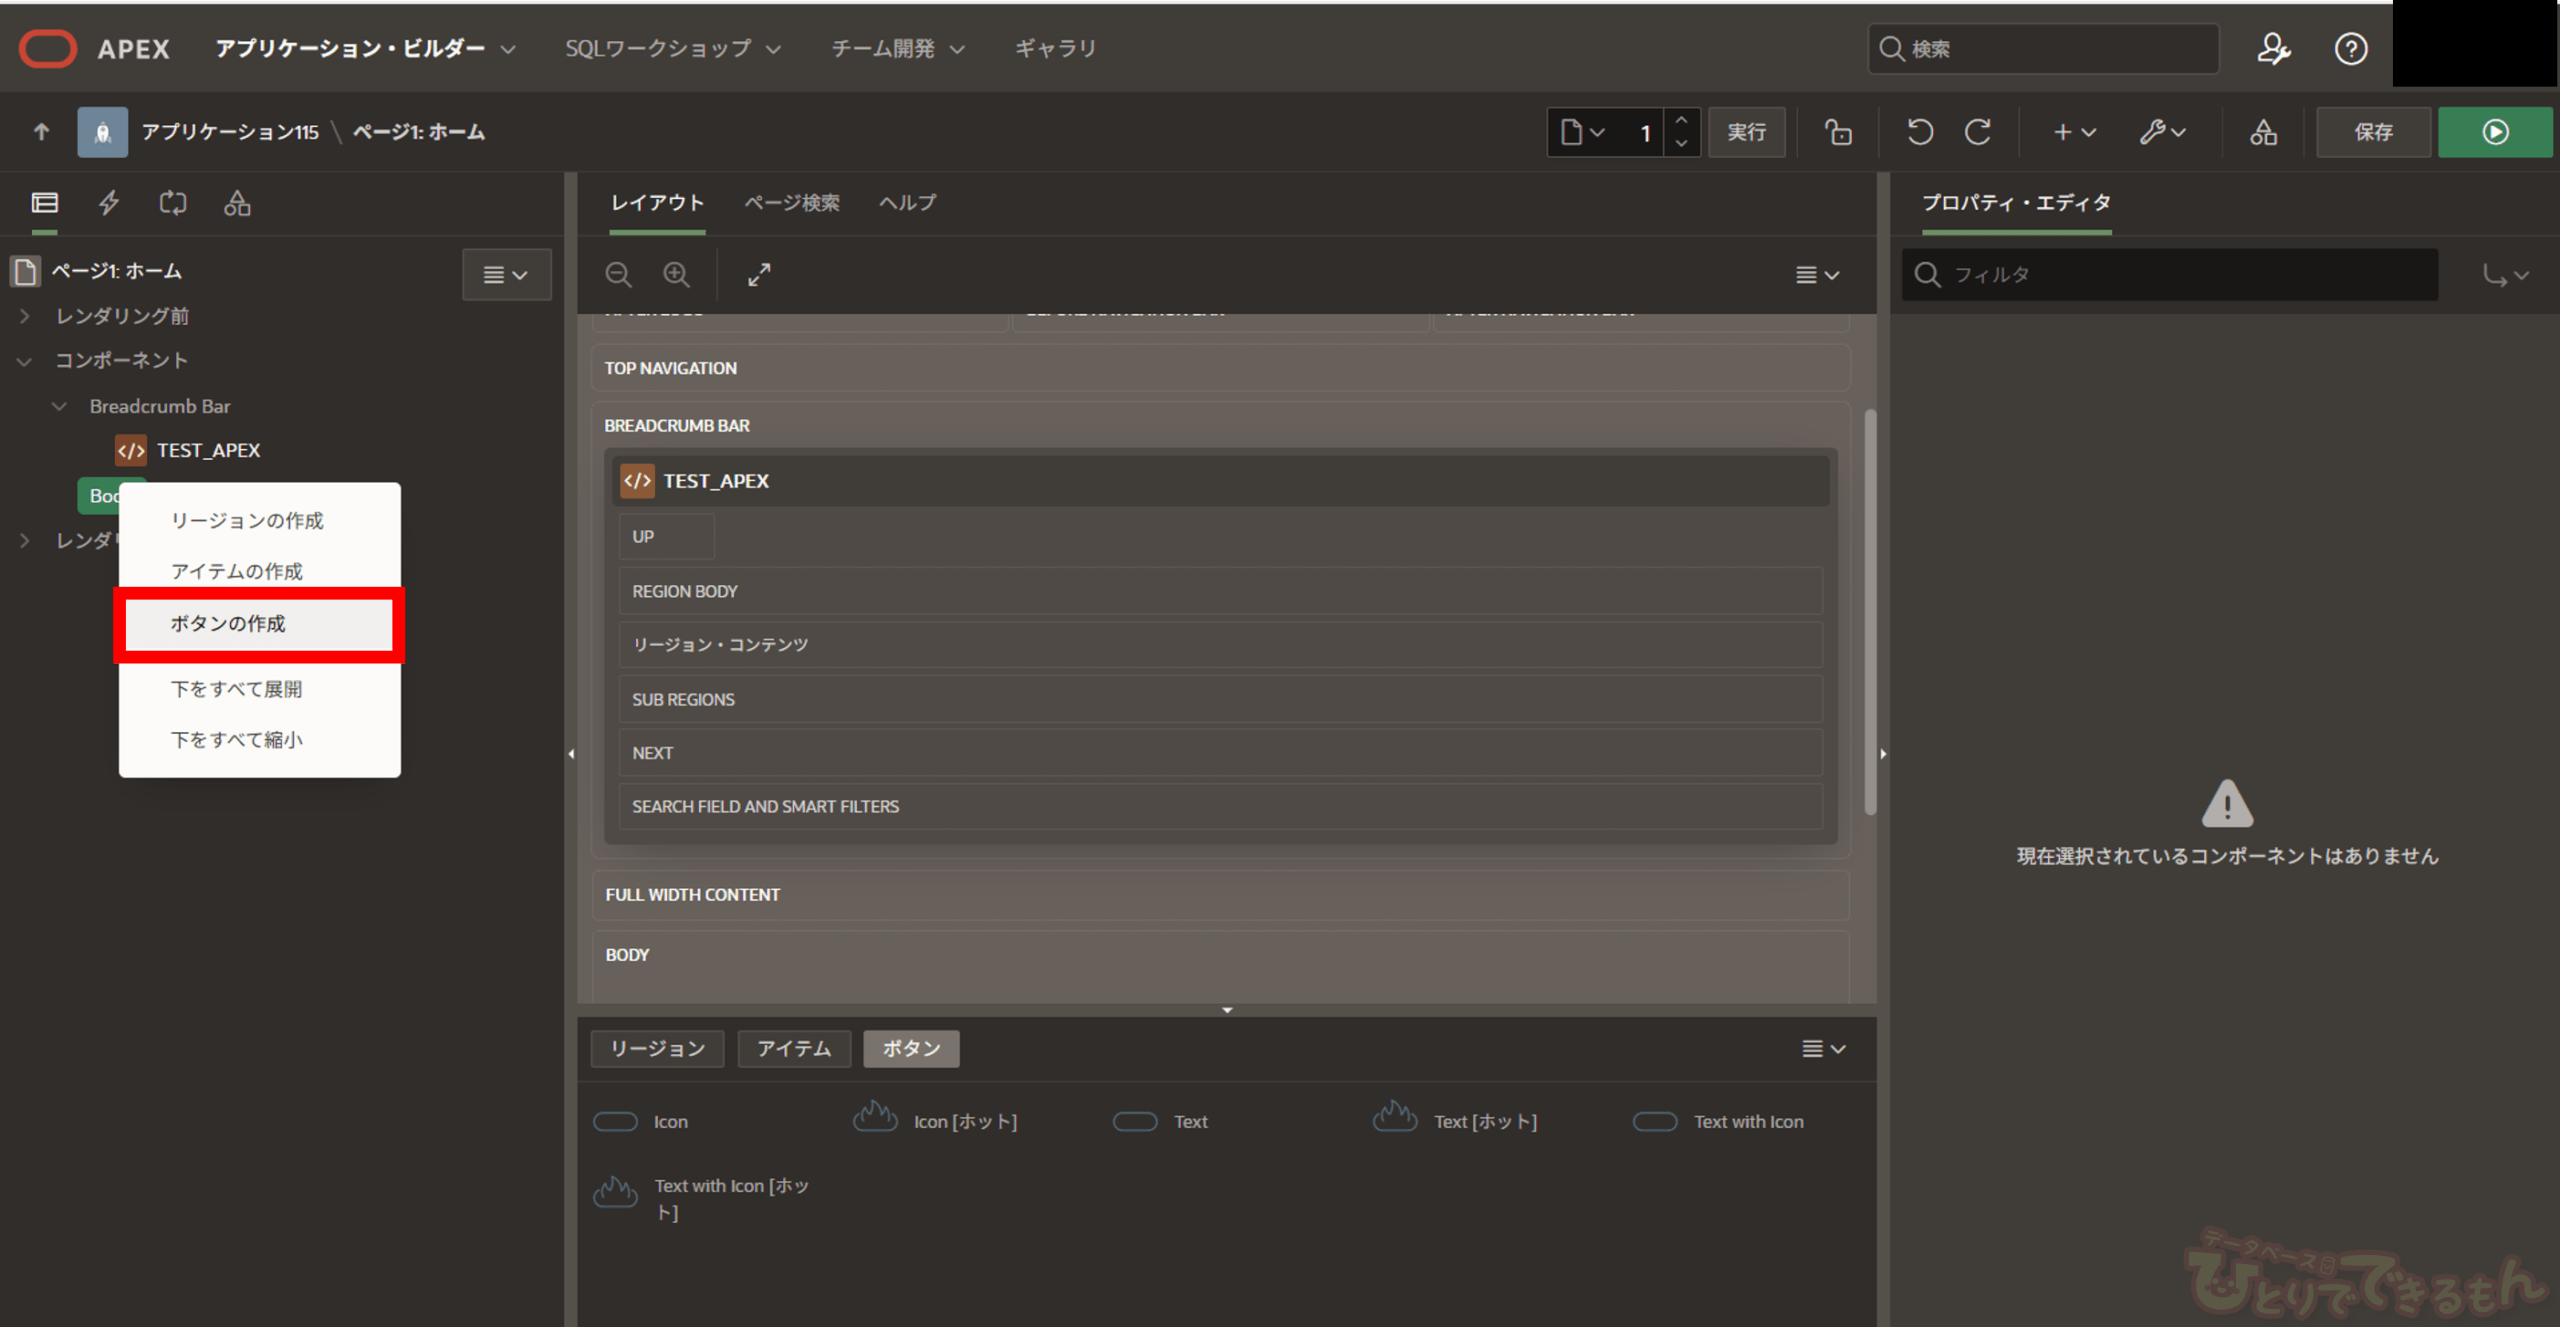The height and width of the screenshot is (1327, 2560).
Task: Open the Processing tab icon
Action: click(173, 203)
